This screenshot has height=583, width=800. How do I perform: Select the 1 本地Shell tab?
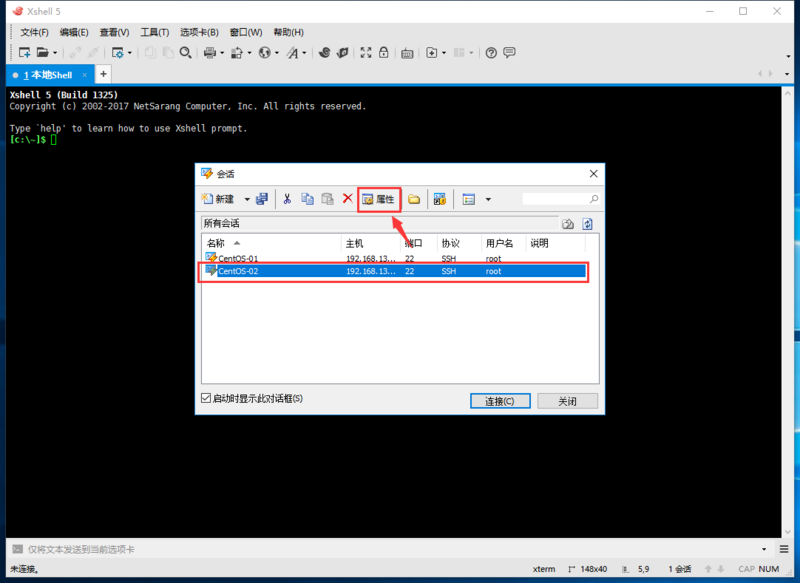click(x=48, y=75)
